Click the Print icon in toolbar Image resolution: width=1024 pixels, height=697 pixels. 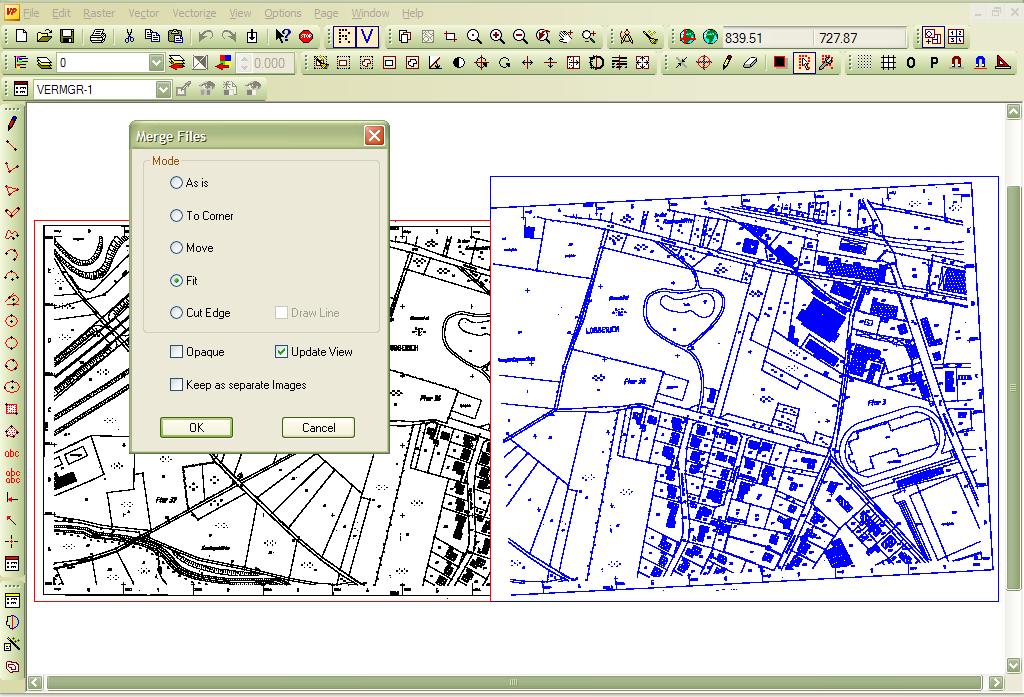97,37
